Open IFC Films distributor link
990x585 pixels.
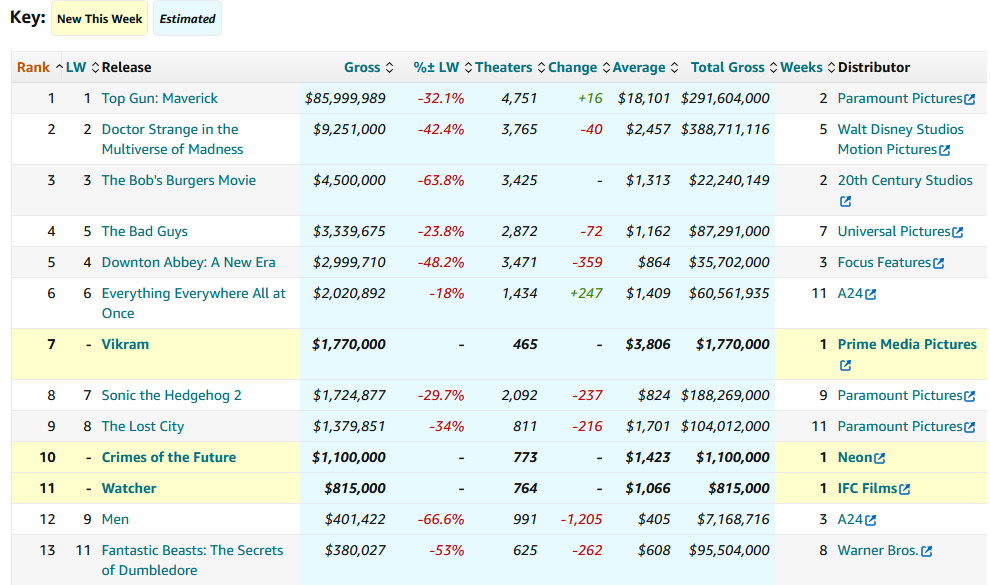(867, 488)
